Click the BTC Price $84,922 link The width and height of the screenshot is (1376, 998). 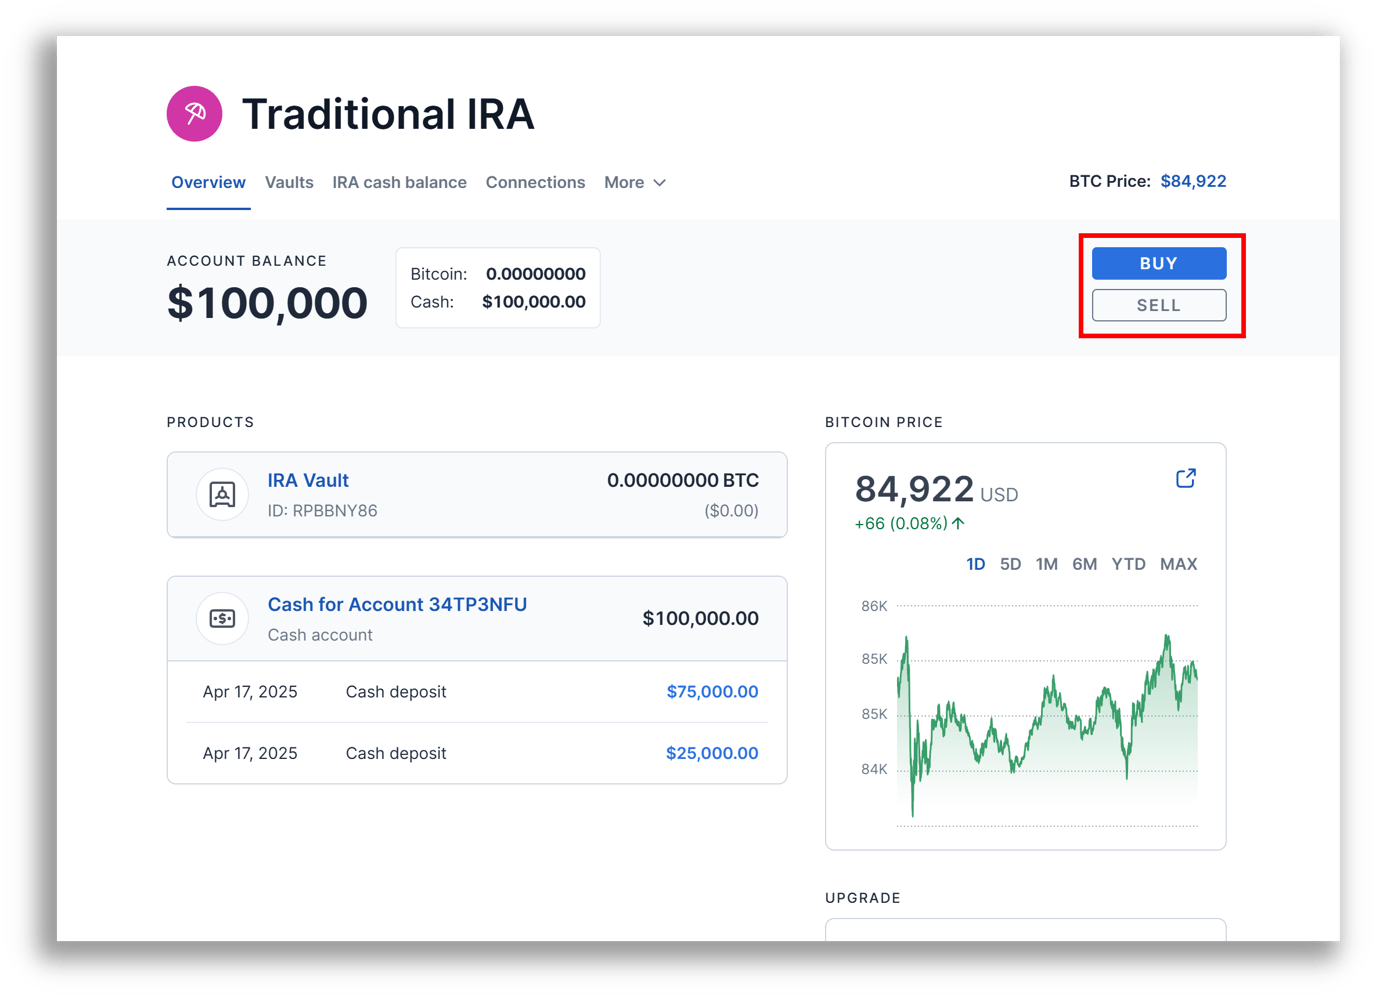pyautogui.click(x=1193, y=182)
